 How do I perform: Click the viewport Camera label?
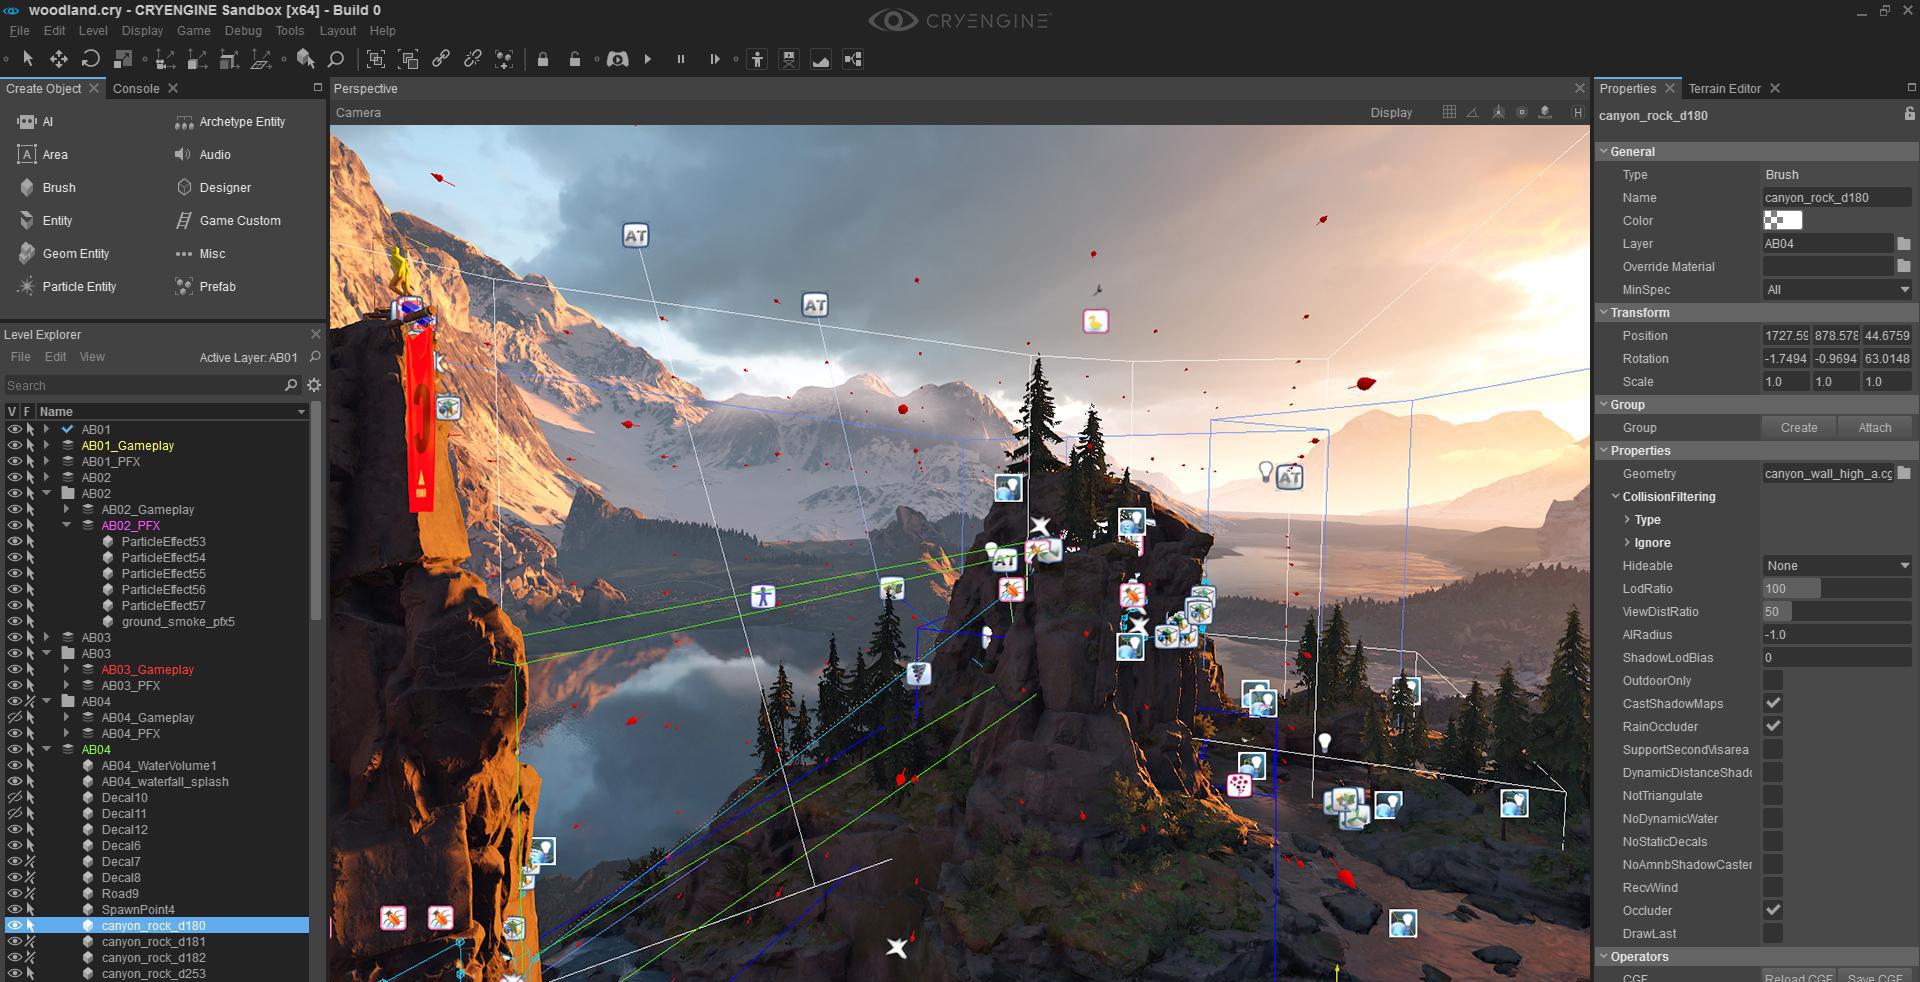358,113
